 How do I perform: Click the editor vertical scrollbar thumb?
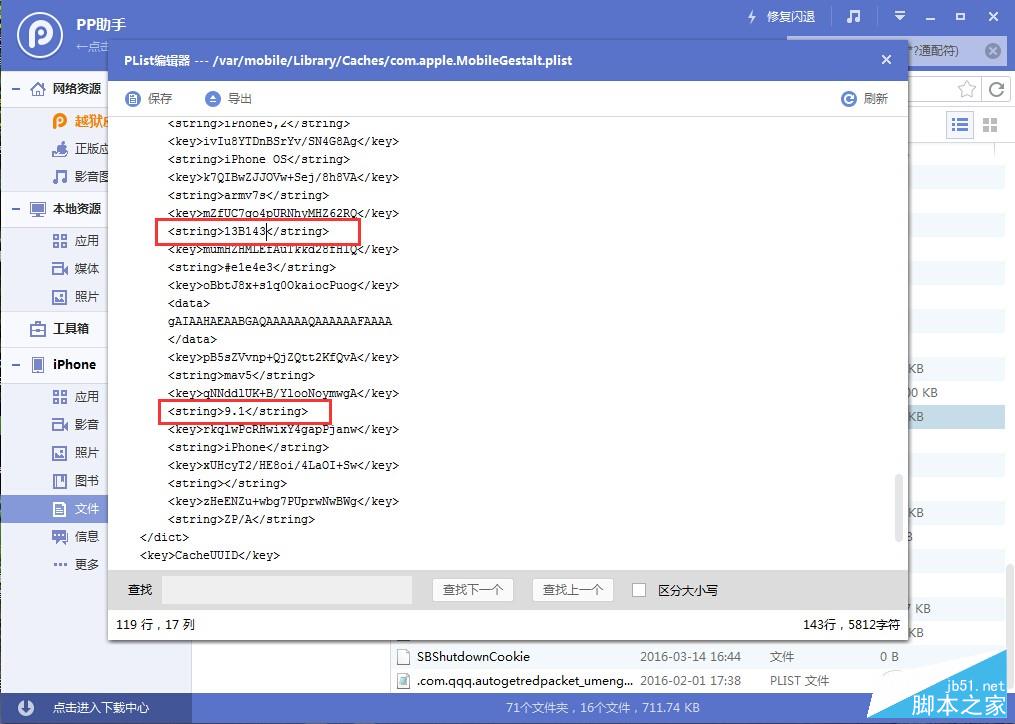click(x=898, y=508)
